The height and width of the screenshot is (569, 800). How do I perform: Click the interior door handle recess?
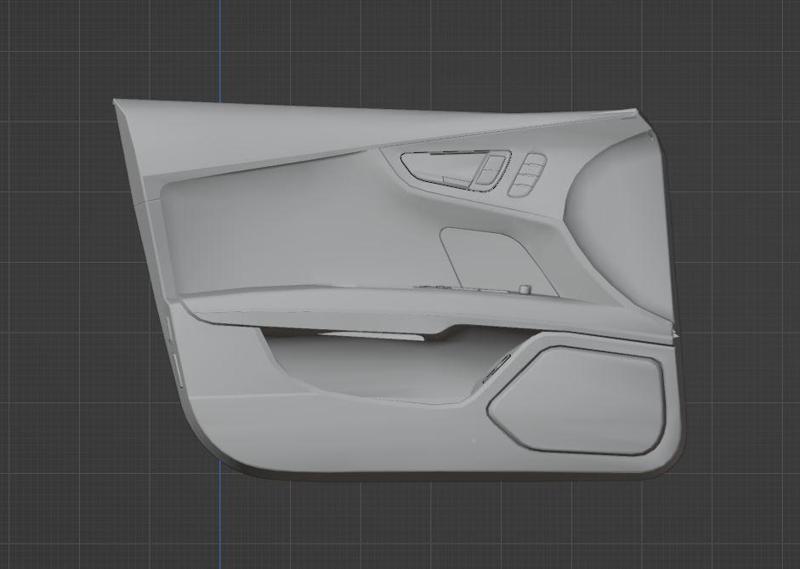pyautogui.click(x=456, y=169)
